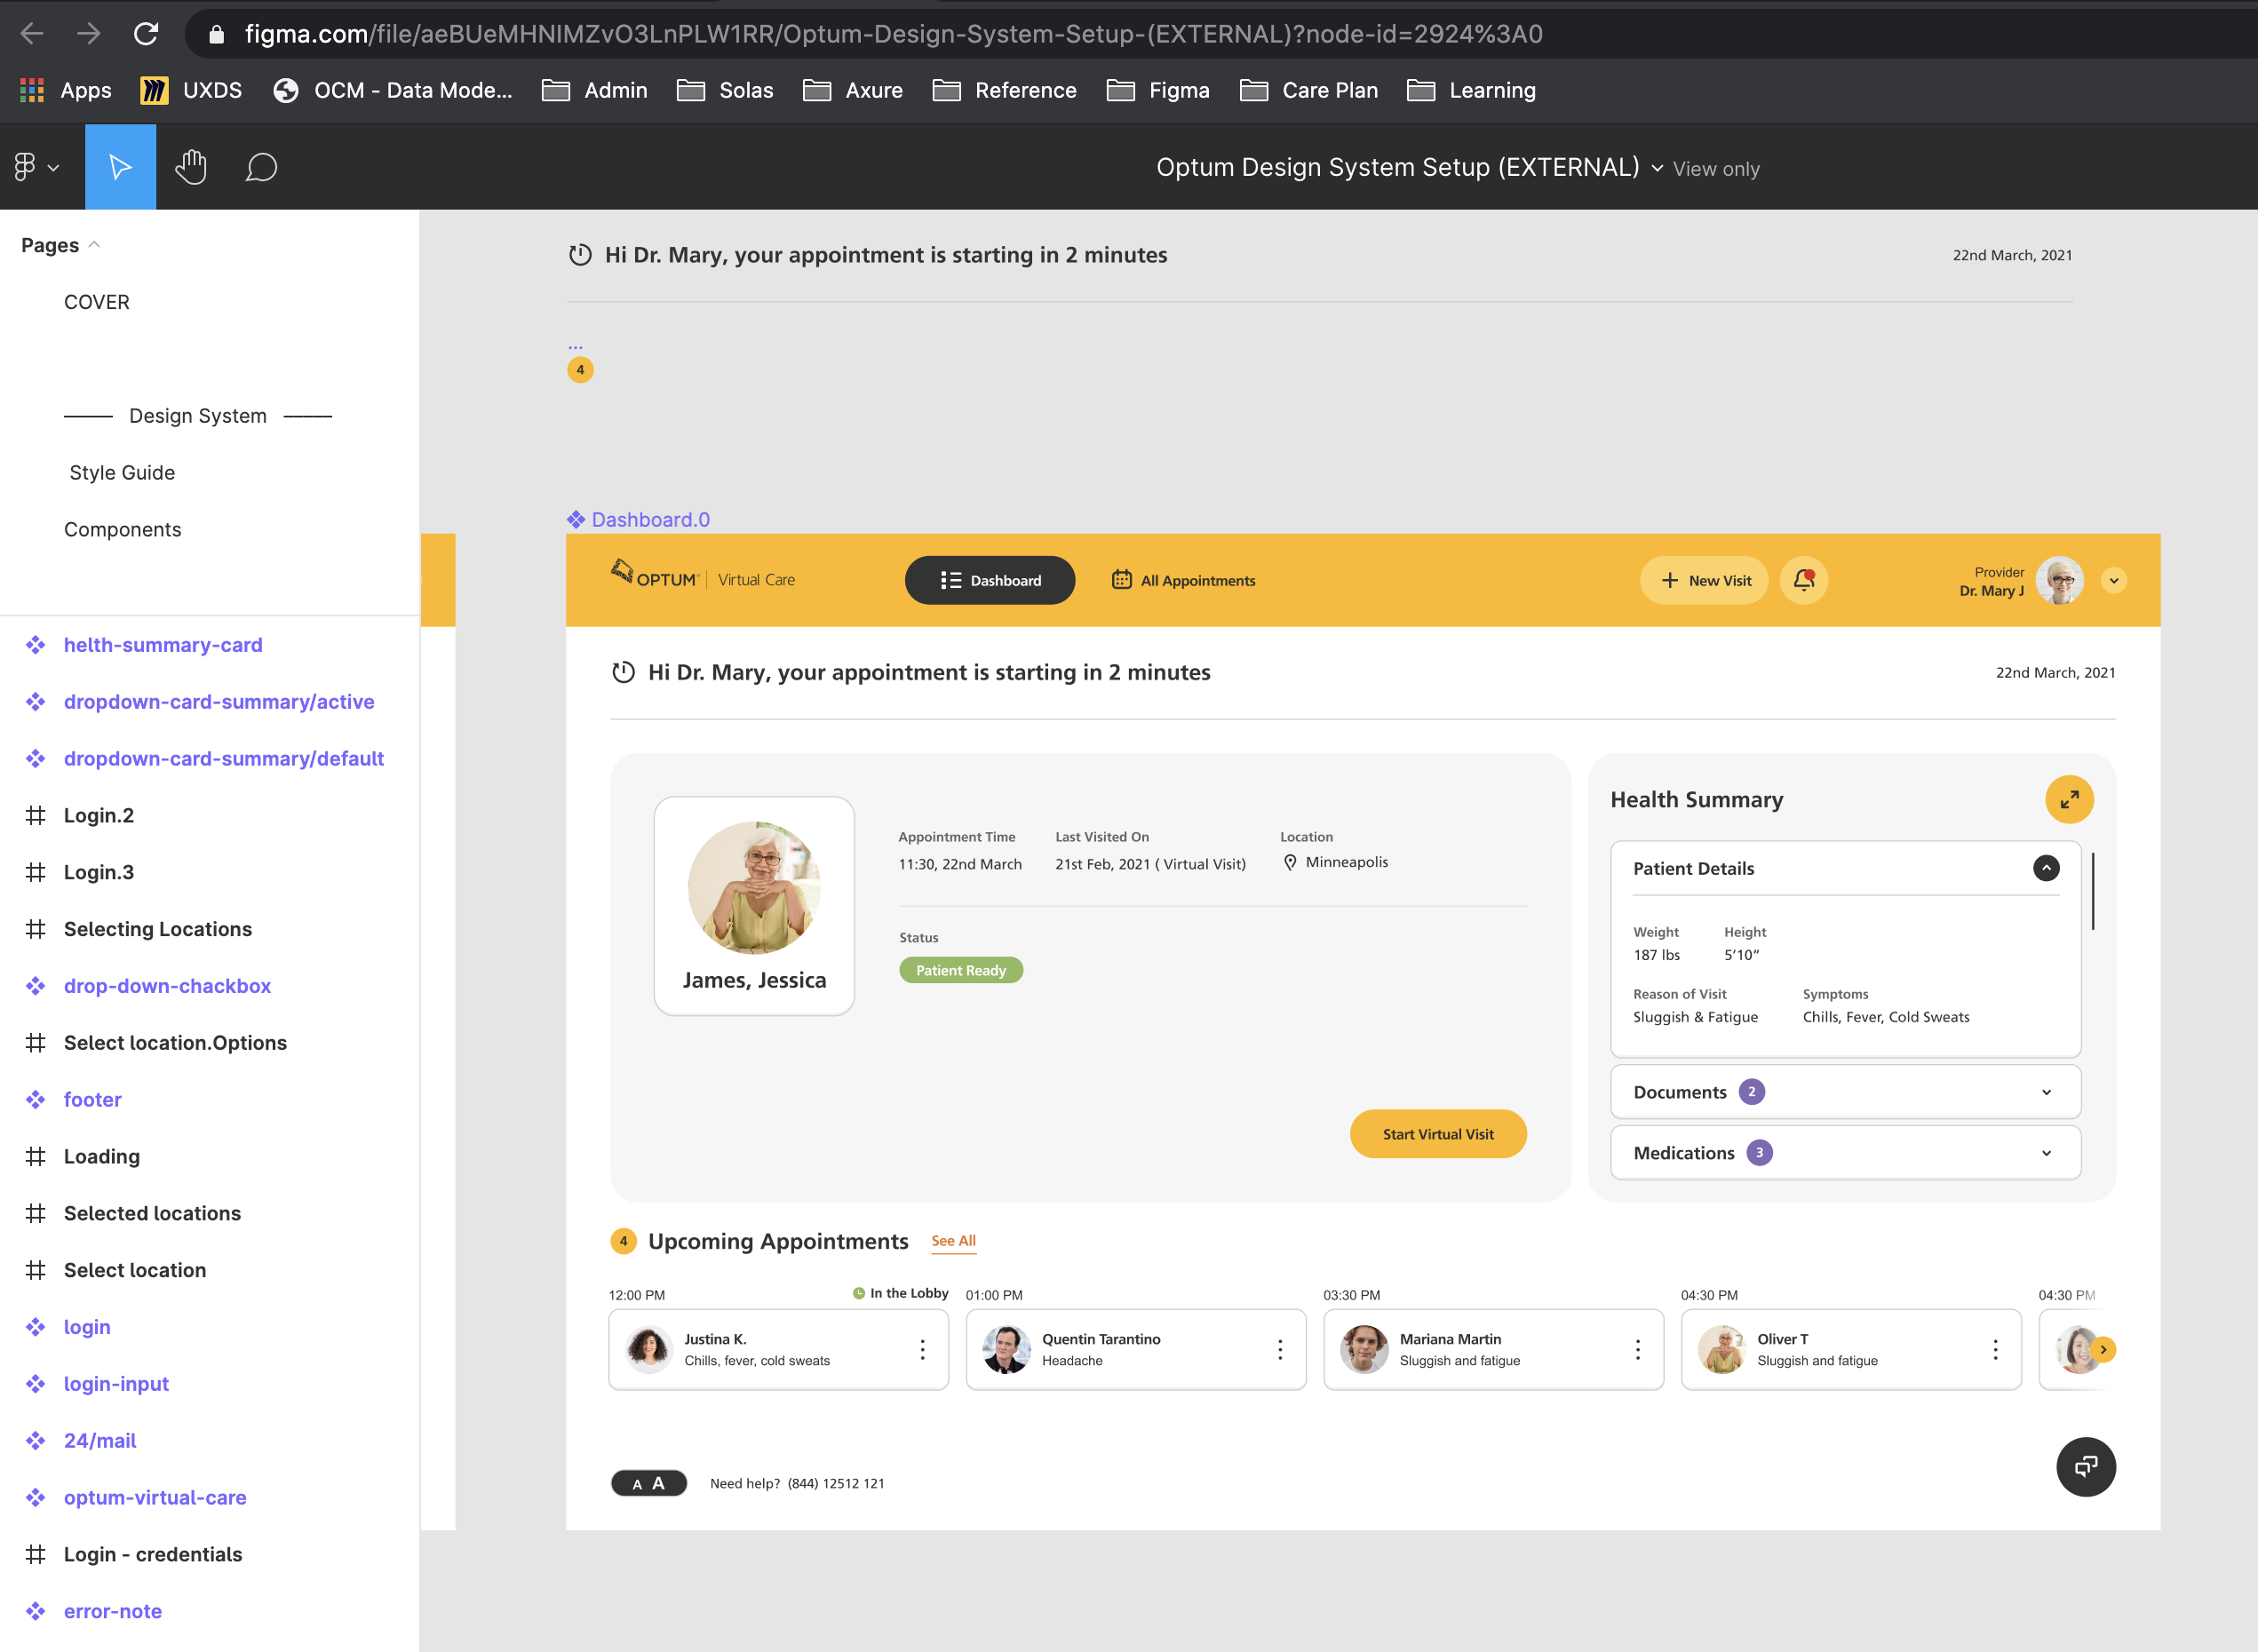
Task: Open the chat widget icon at bottom right
Action: 2085,1466
